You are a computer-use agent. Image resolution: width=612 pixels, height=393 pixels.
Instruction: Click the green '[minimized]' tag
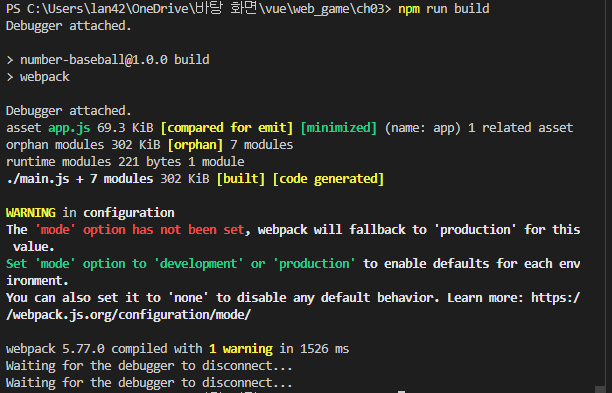[339, 128]
